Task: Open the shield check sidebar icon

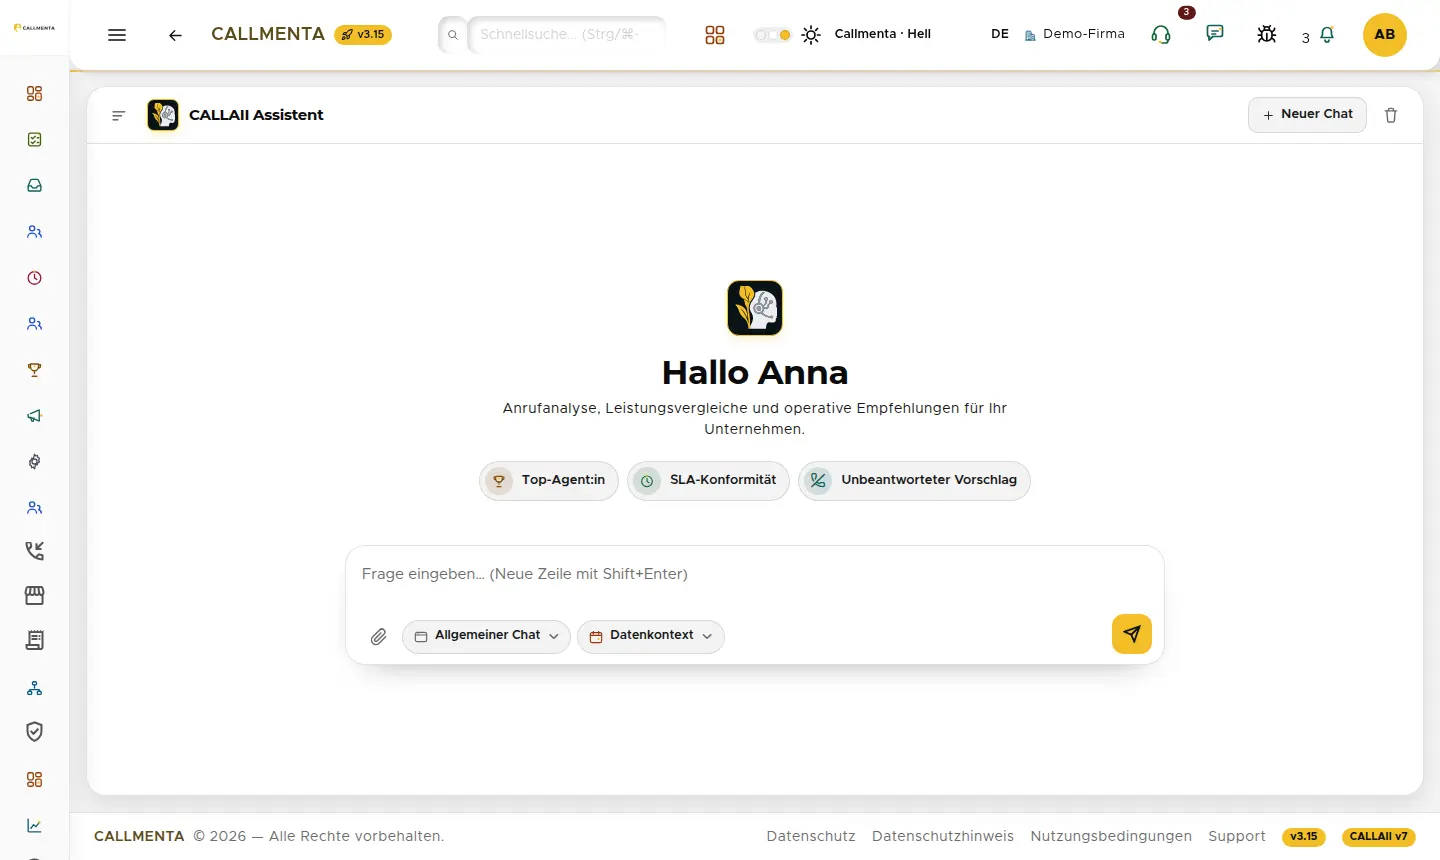Action: click(x=35, y=732)
